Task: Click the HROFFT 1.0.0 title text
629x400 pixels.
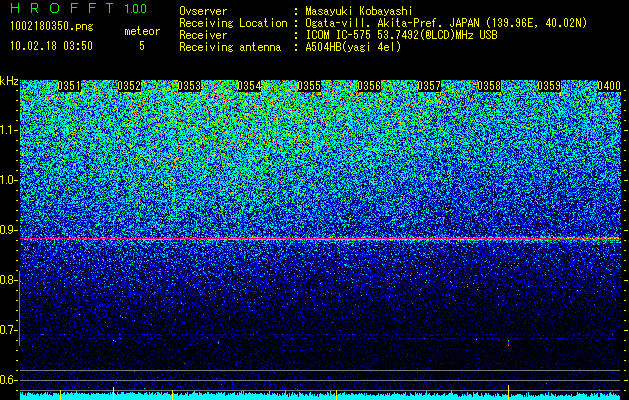Action: (x=78, y=8)
